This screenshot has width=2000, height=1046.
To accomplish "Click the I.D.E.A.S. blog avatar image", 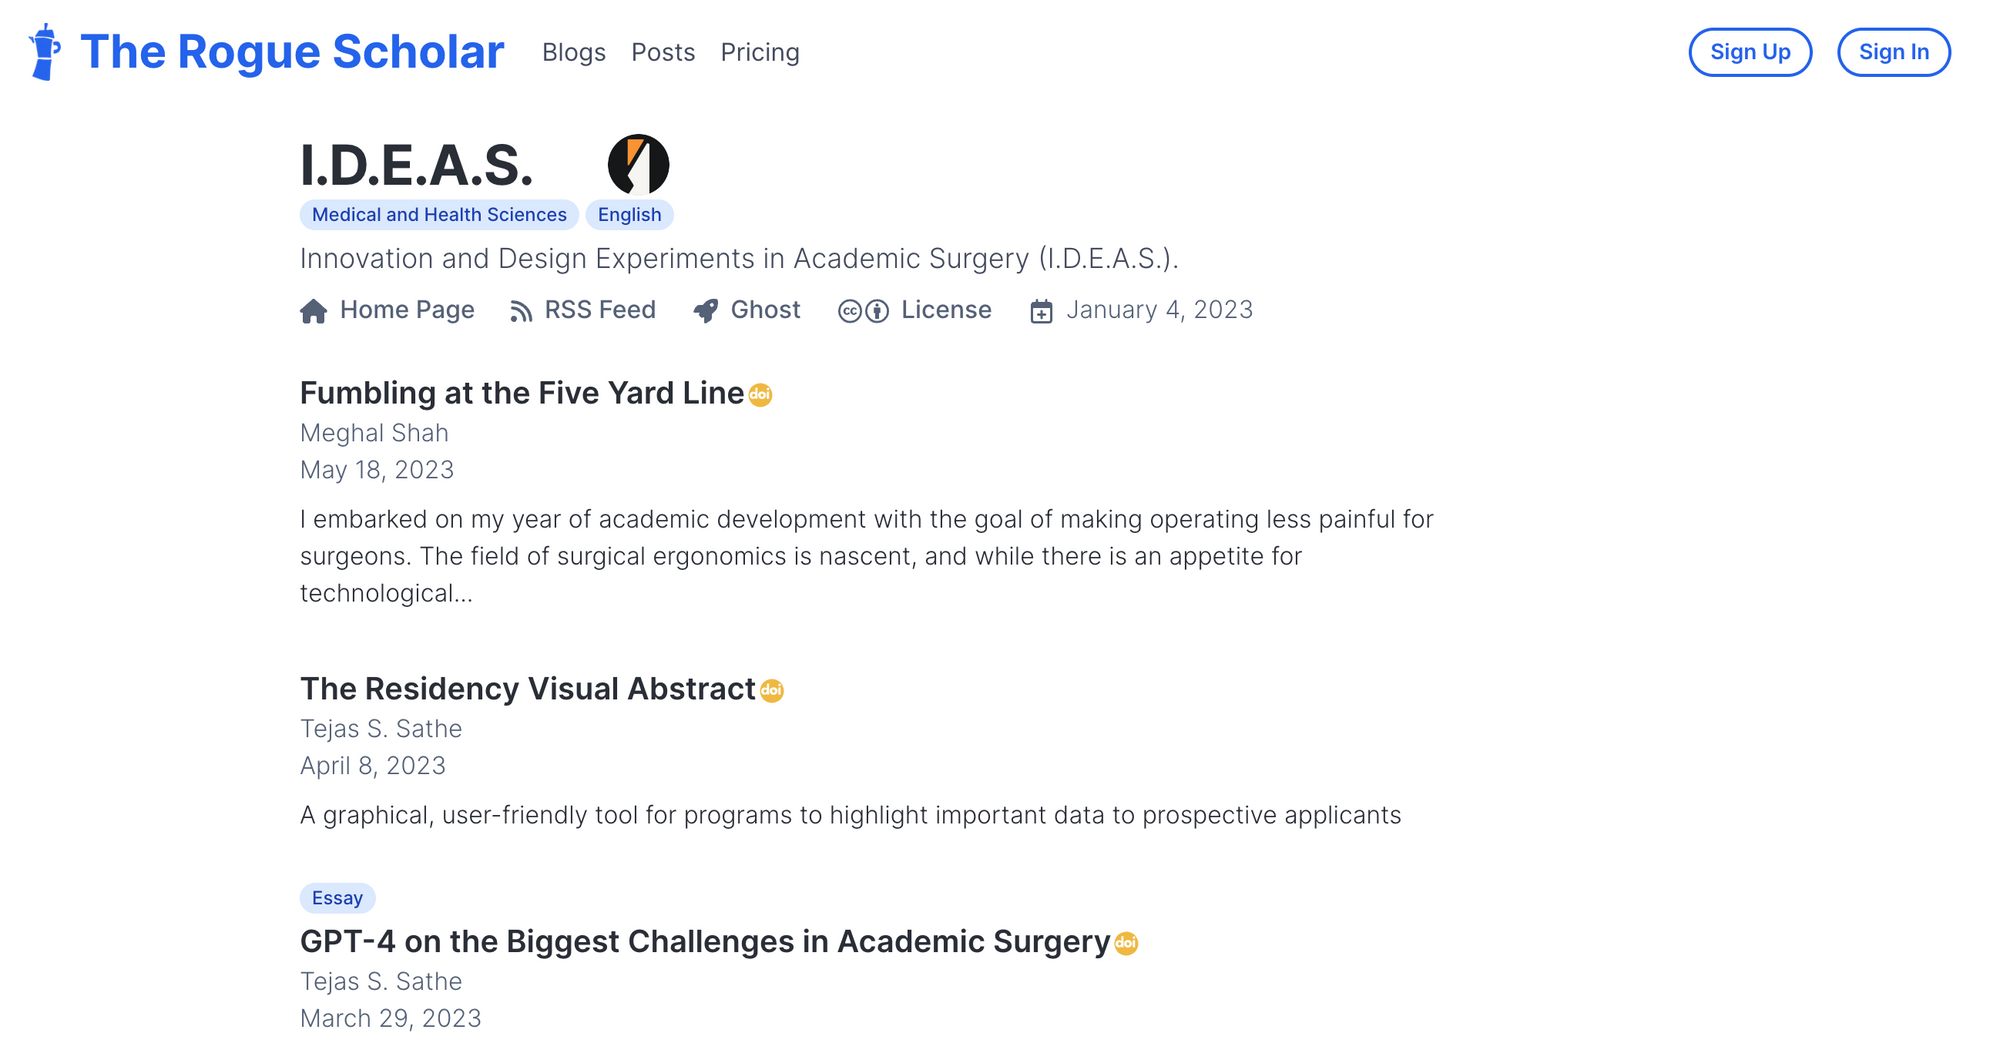I will pyautogui.click(x=638, y=165).
